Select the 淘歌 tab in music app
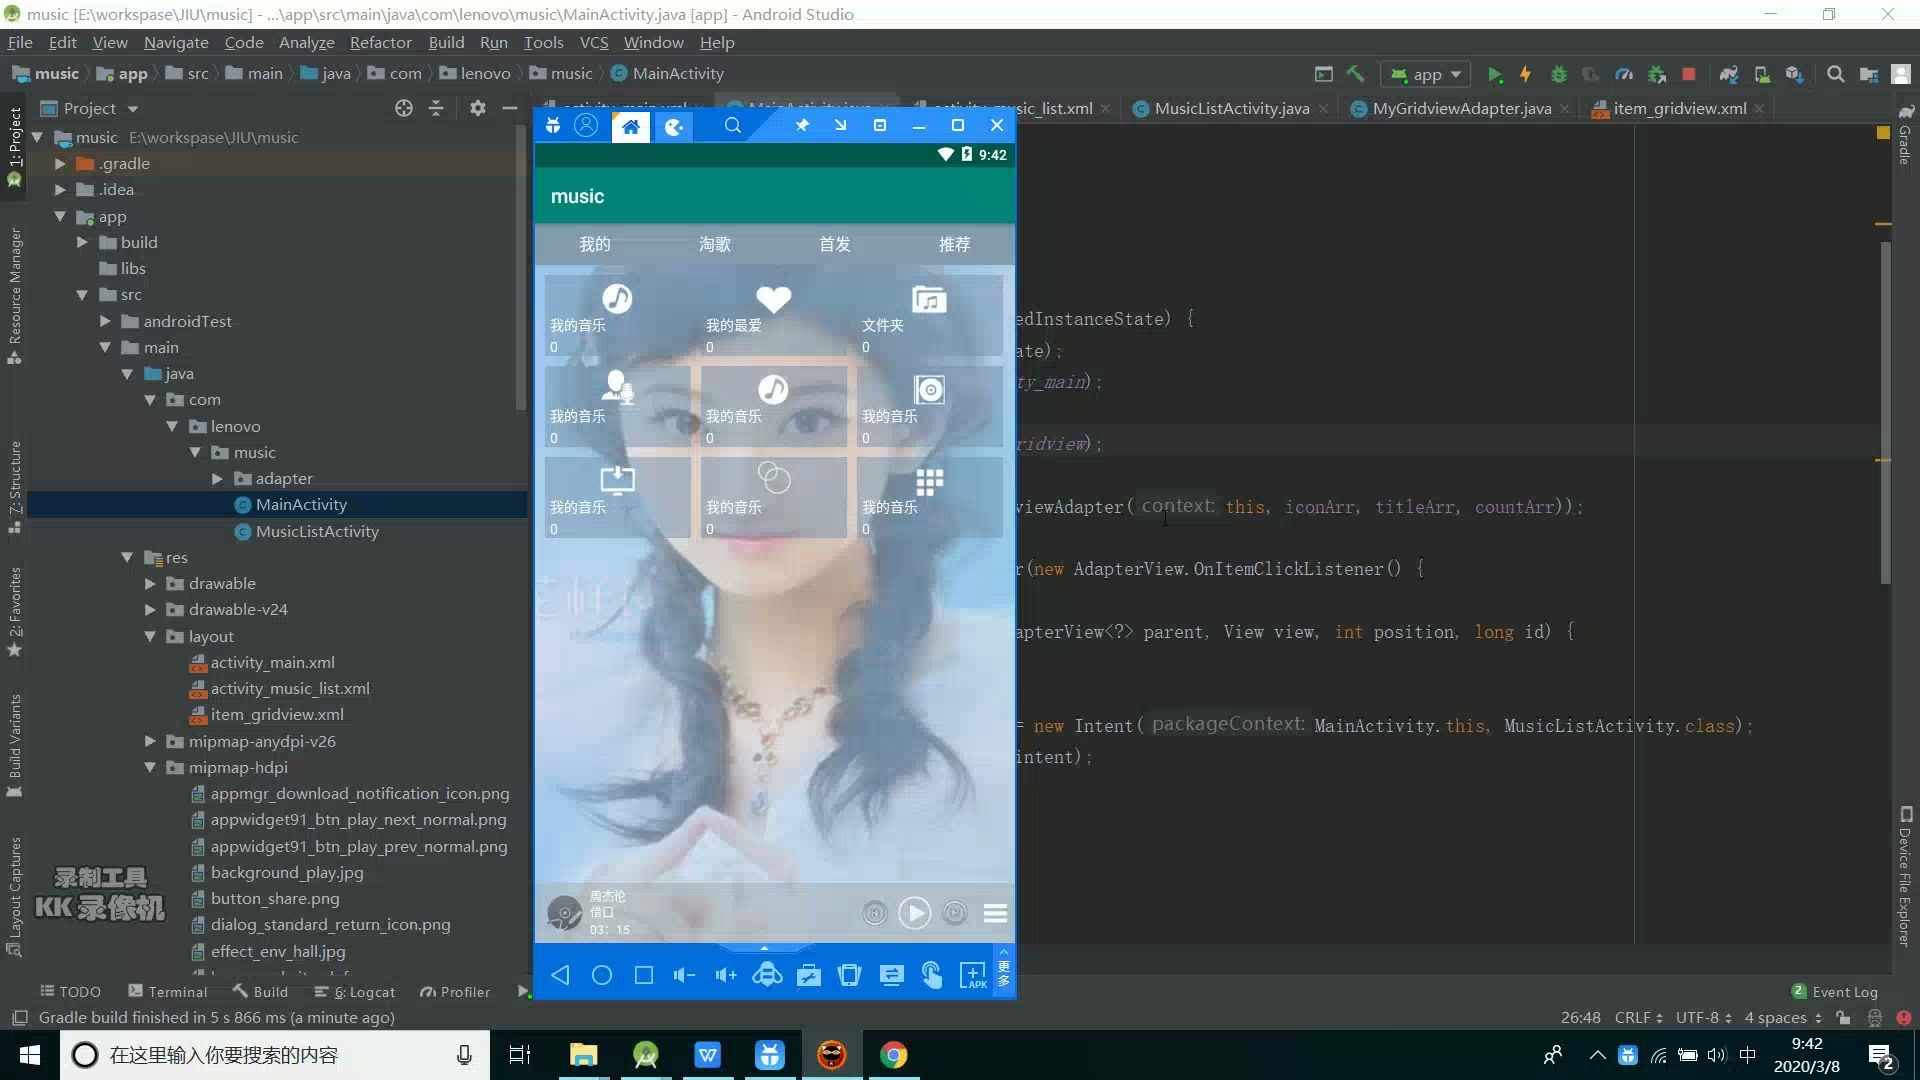1920x1080 pixels. pyautogui.click(x=714, y=244)
